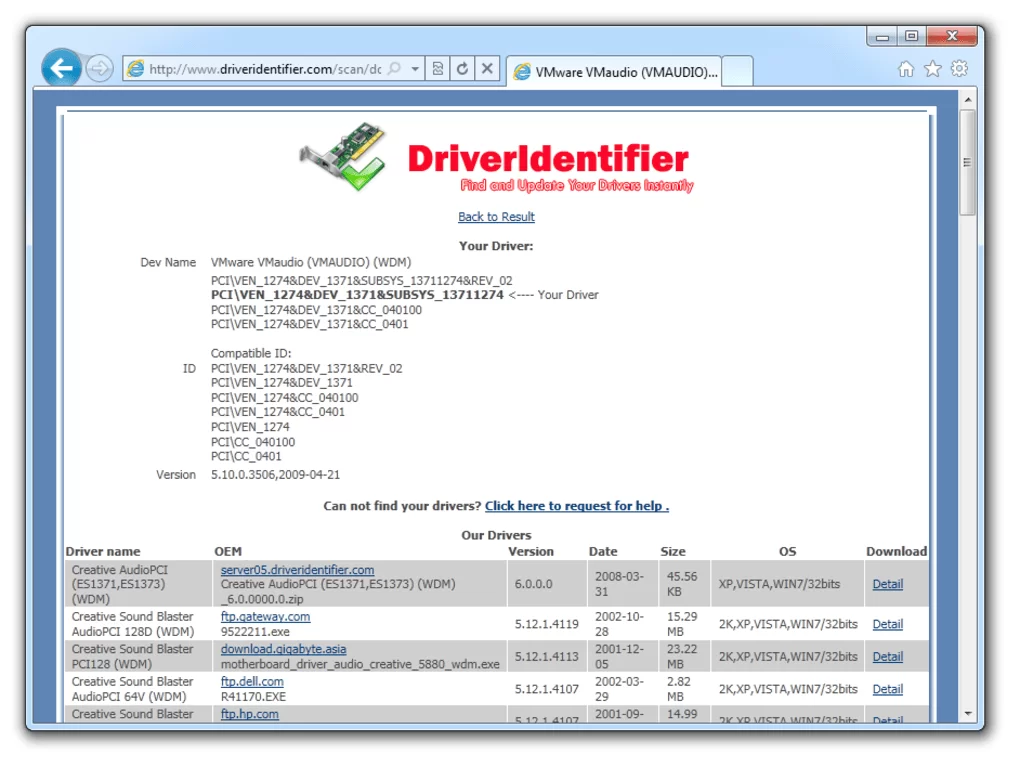Image resolution: width=1020 pixels, height=767 pixels.
Task: Open the address bar history dropdown
Action: click(x=417, y=68)
